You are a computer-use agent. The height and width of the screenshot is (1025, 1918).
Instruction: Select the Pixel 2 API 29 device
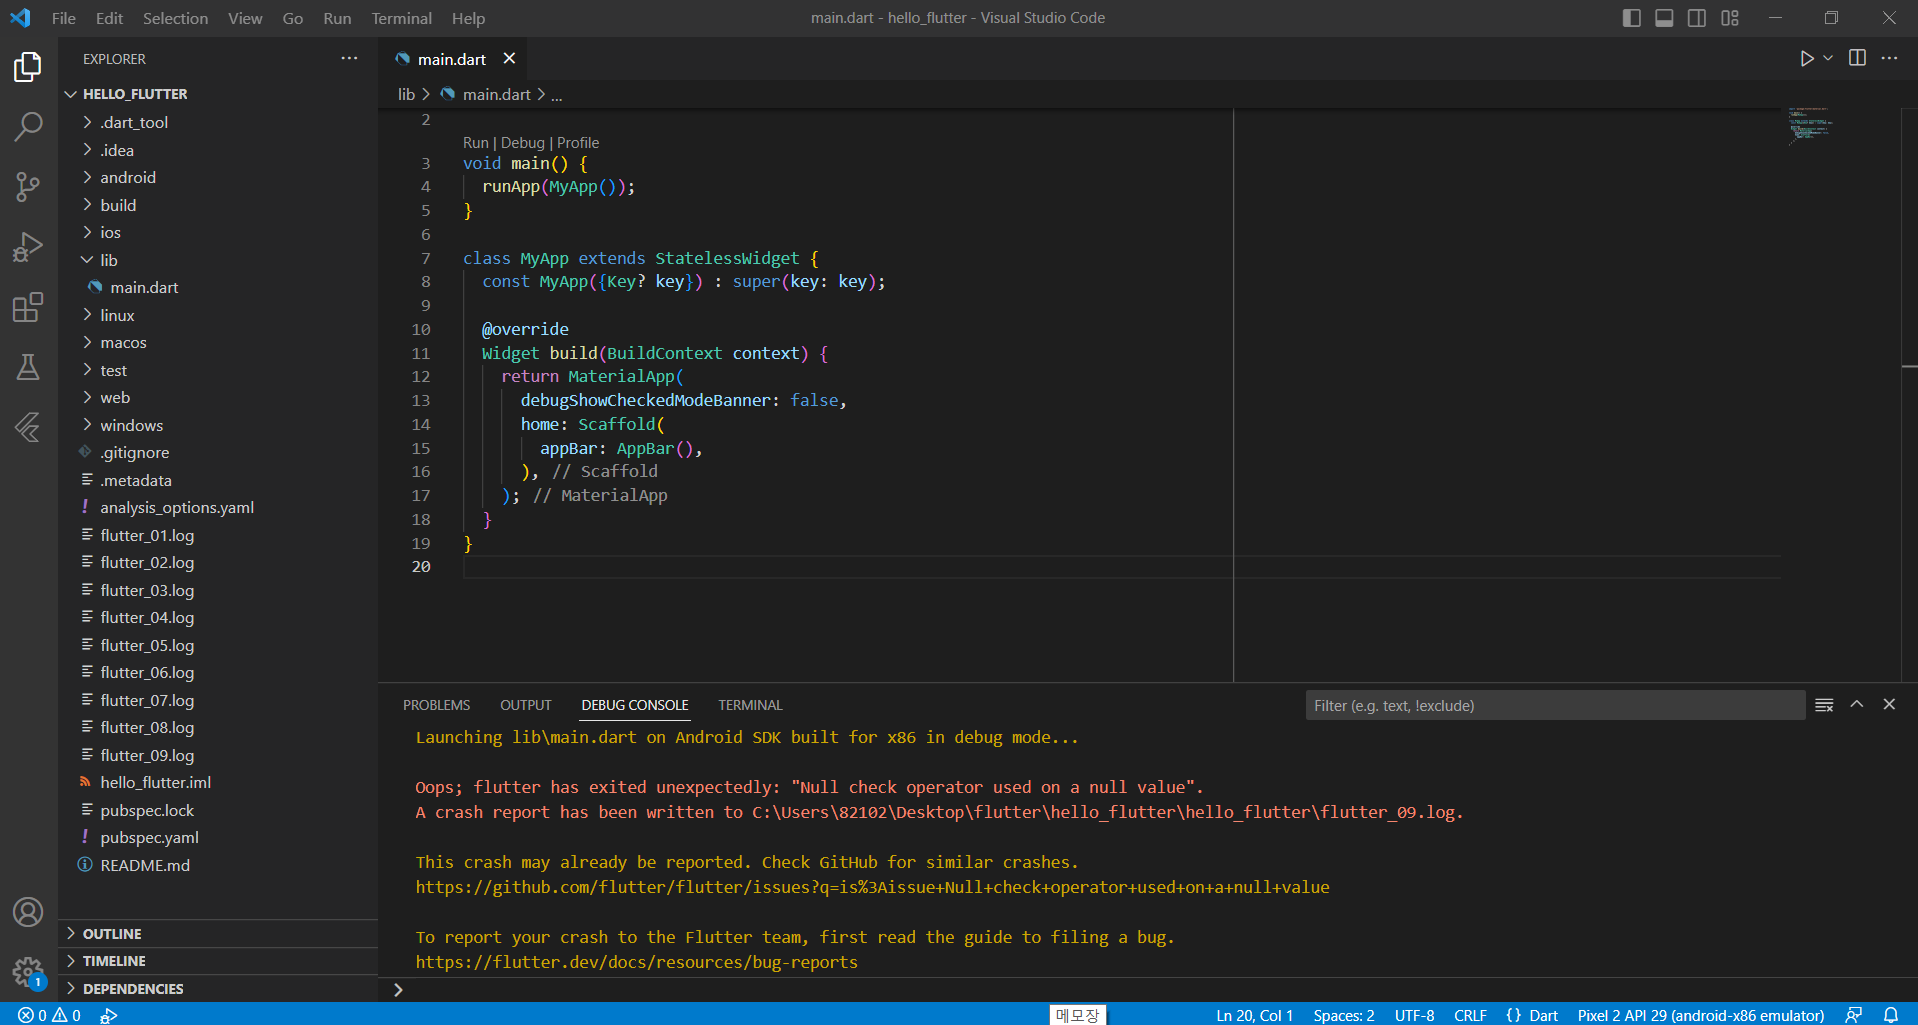(1701, 1015)
